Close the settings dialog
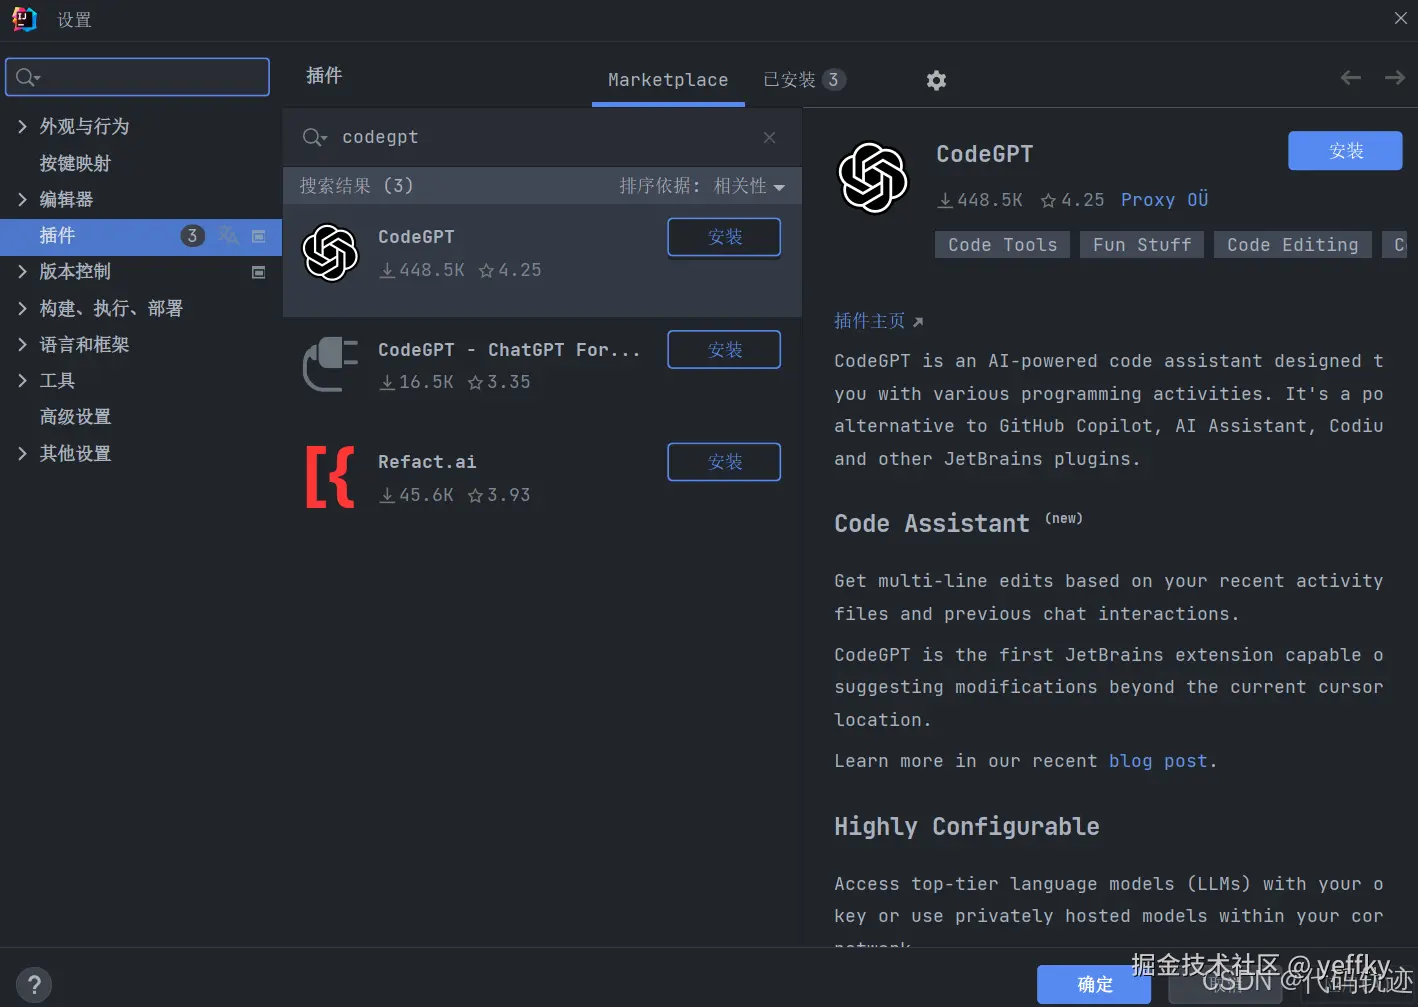1418x1007 pixels. [x=1400, y=19]
